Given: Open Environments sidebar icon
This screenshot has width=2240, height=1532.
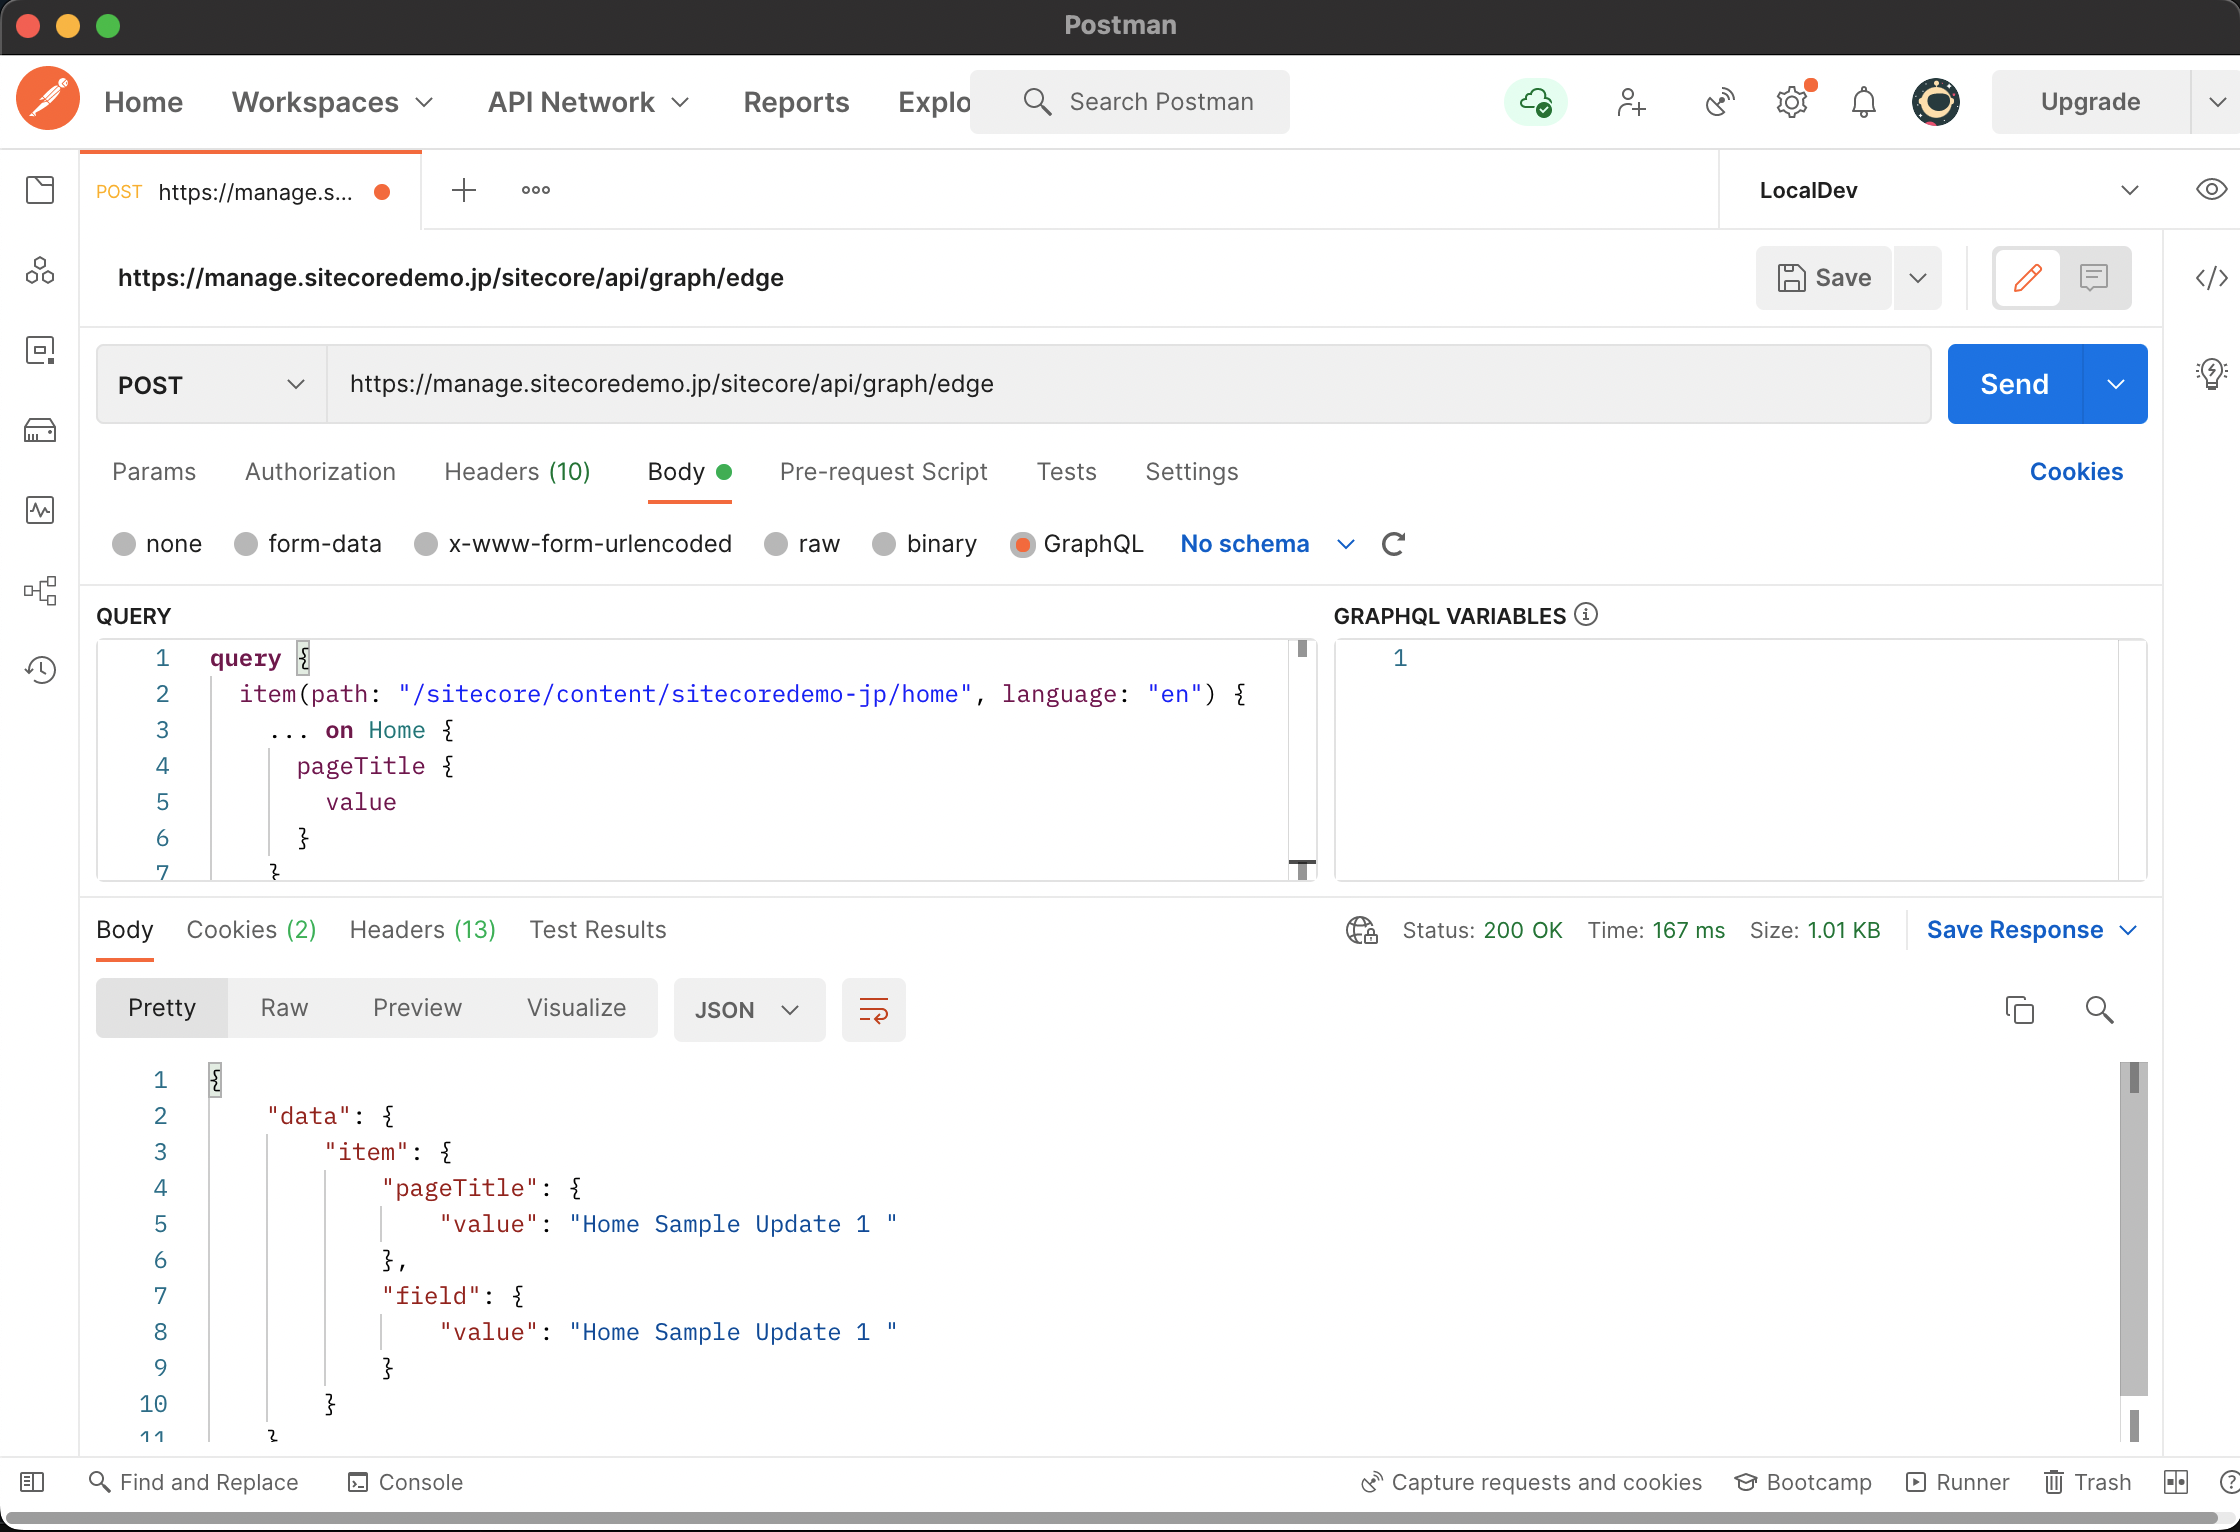Looking at the screenshot, I should tap(40, 350).
